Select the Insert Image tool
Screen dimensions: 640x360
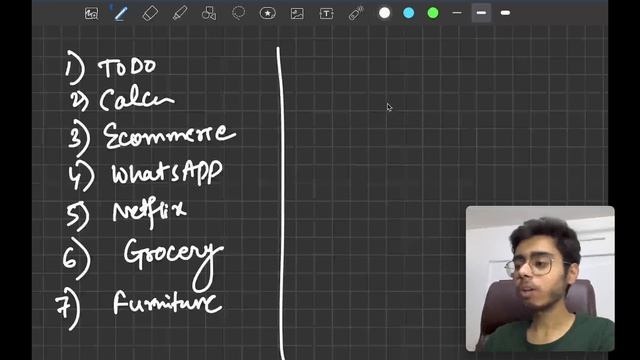pos(297,13)
